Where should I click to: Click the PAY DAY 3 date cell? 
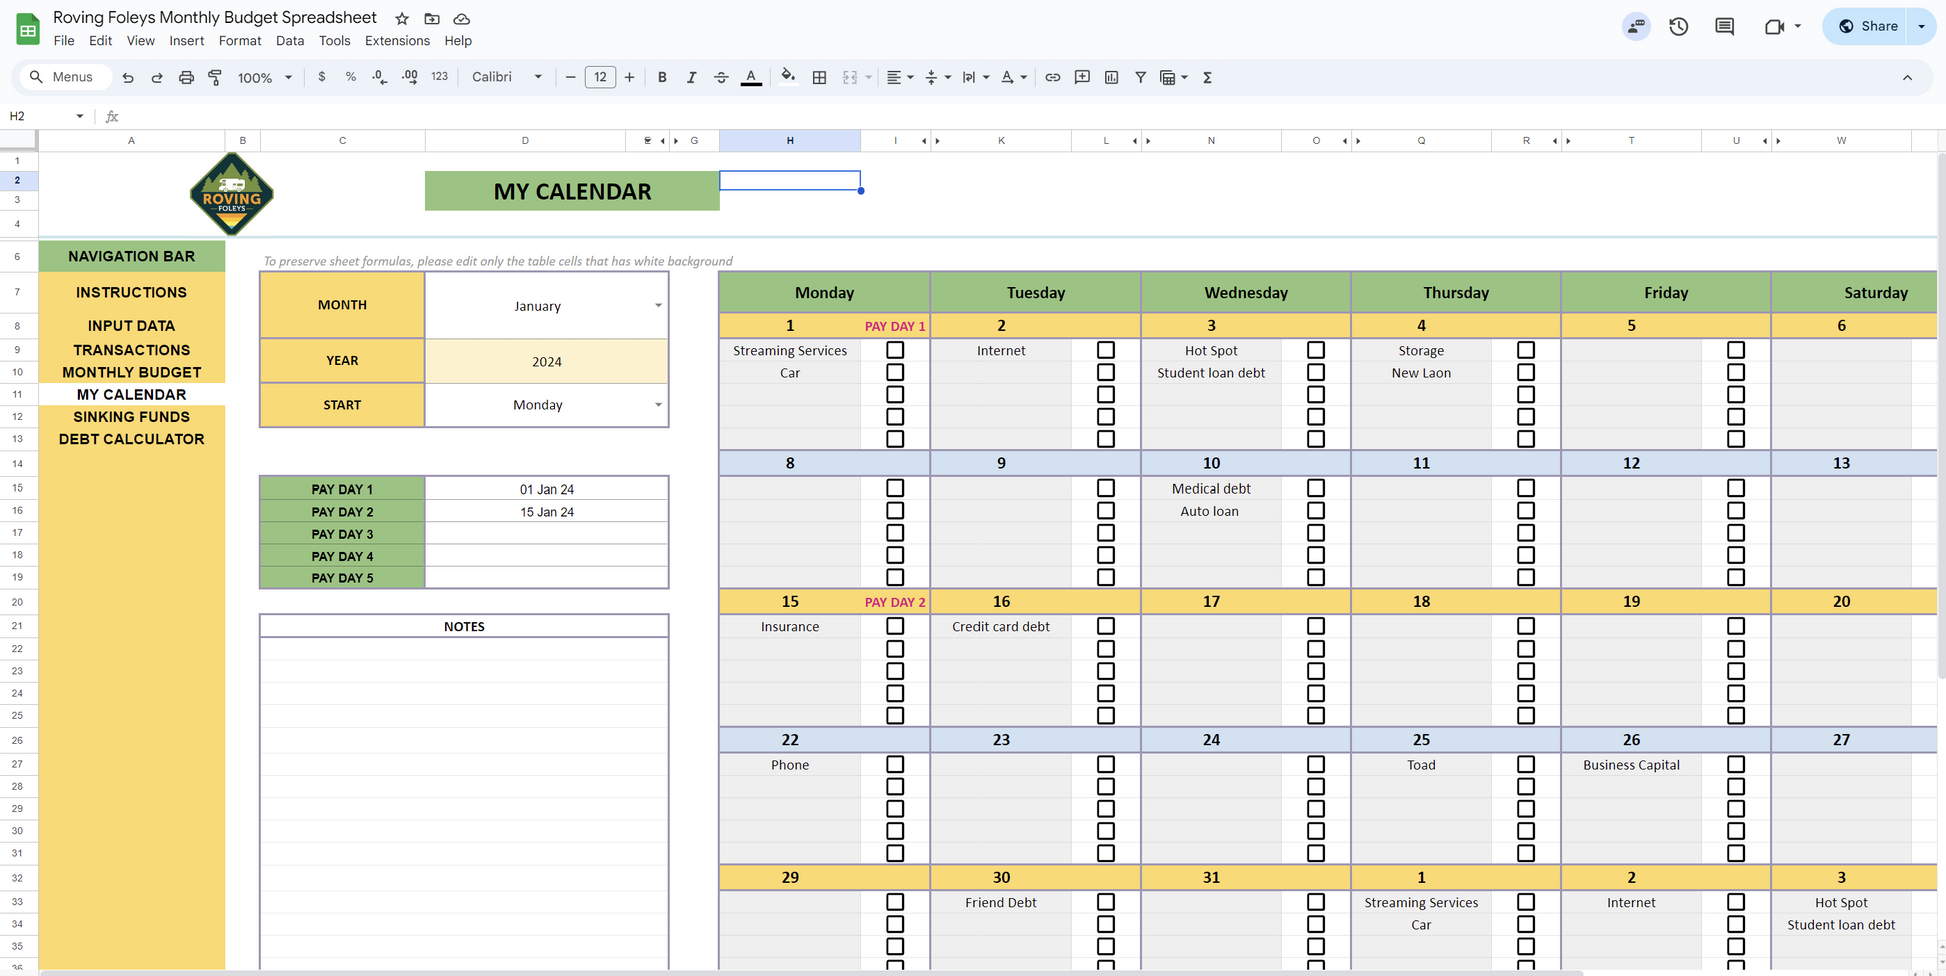546,534
